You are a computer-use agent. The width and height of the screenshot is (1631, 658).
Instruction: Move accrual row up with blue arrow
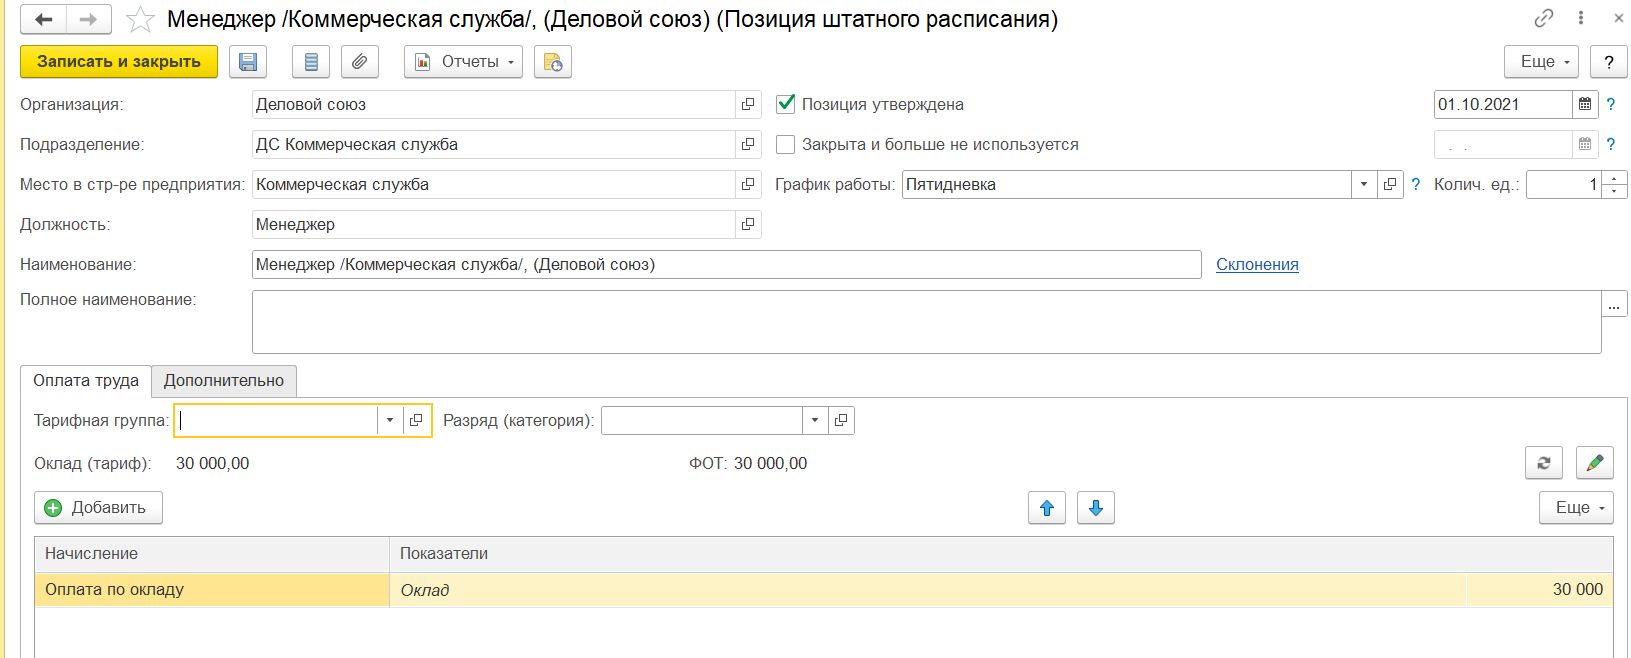click(x=1046, y=508)
